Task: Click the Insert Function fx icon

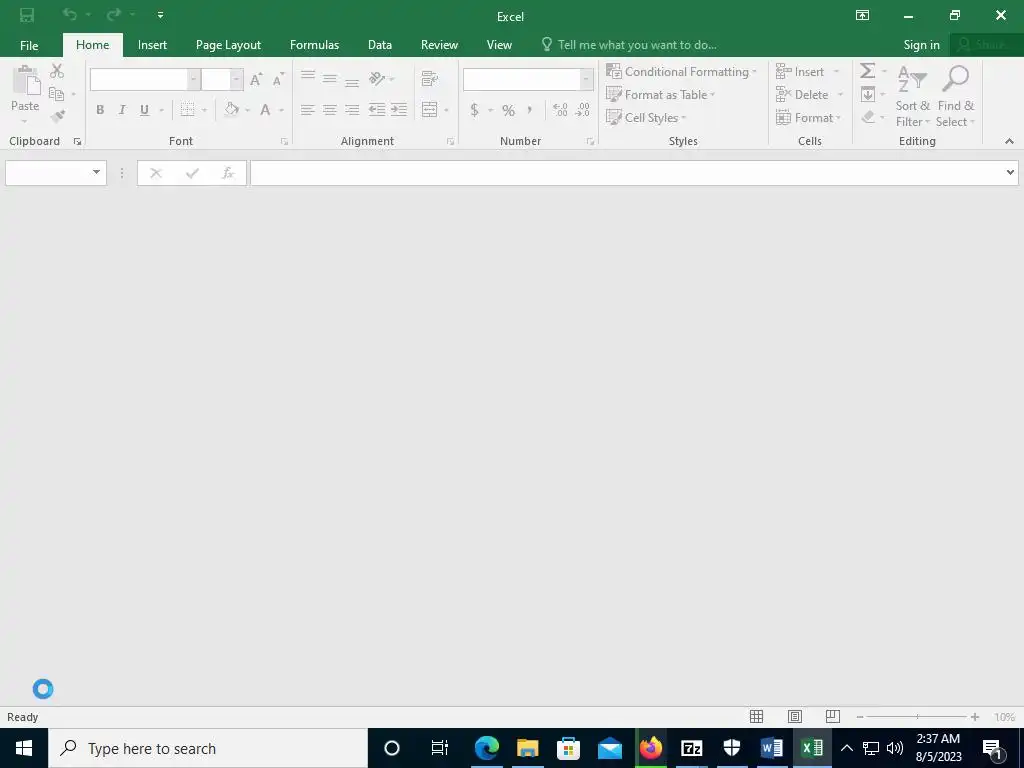Action: pyautogui.click(x=228, y=173)
